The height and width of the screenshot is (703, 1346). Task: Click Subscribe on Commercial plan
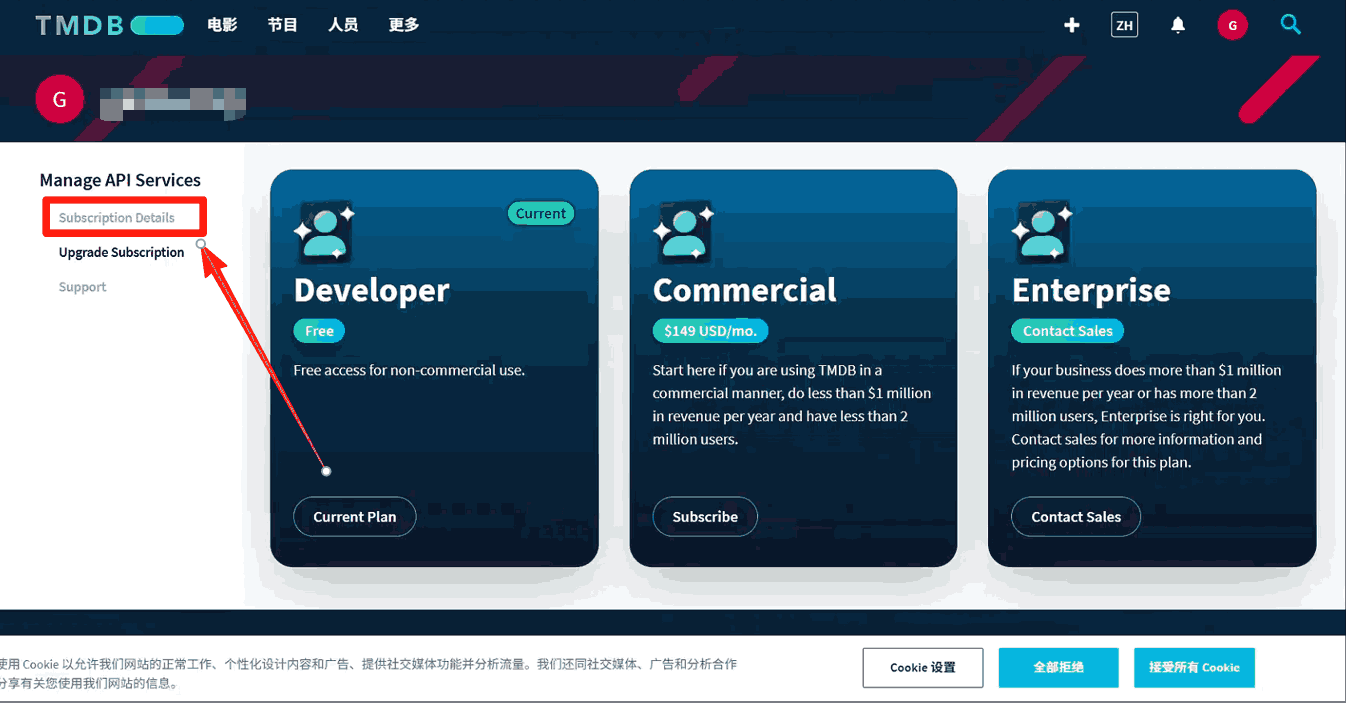pyautogui.click(x=705, y=517)
